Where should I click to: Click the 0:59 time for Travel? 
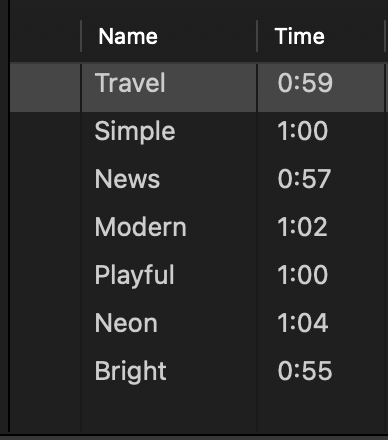point(305,83)
